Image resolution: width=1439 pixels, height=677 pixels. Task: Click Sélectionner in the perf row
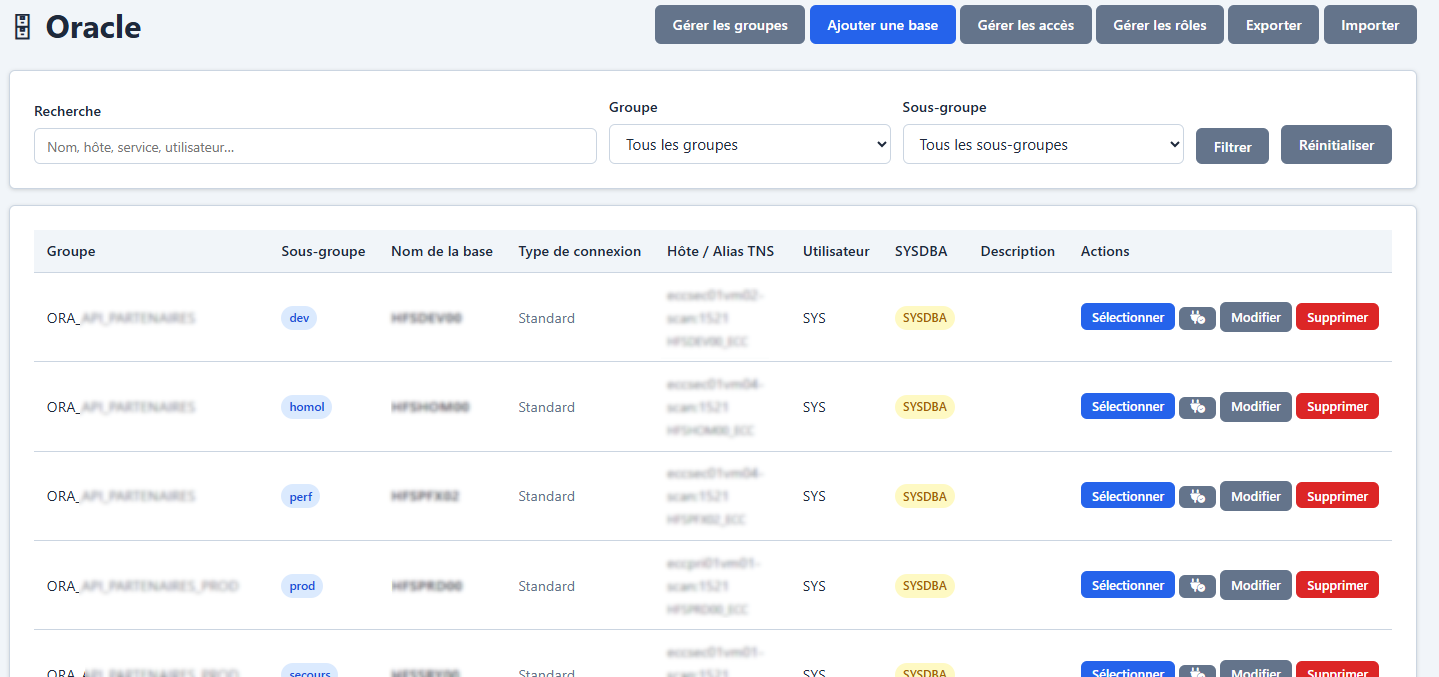(1128, 495)
